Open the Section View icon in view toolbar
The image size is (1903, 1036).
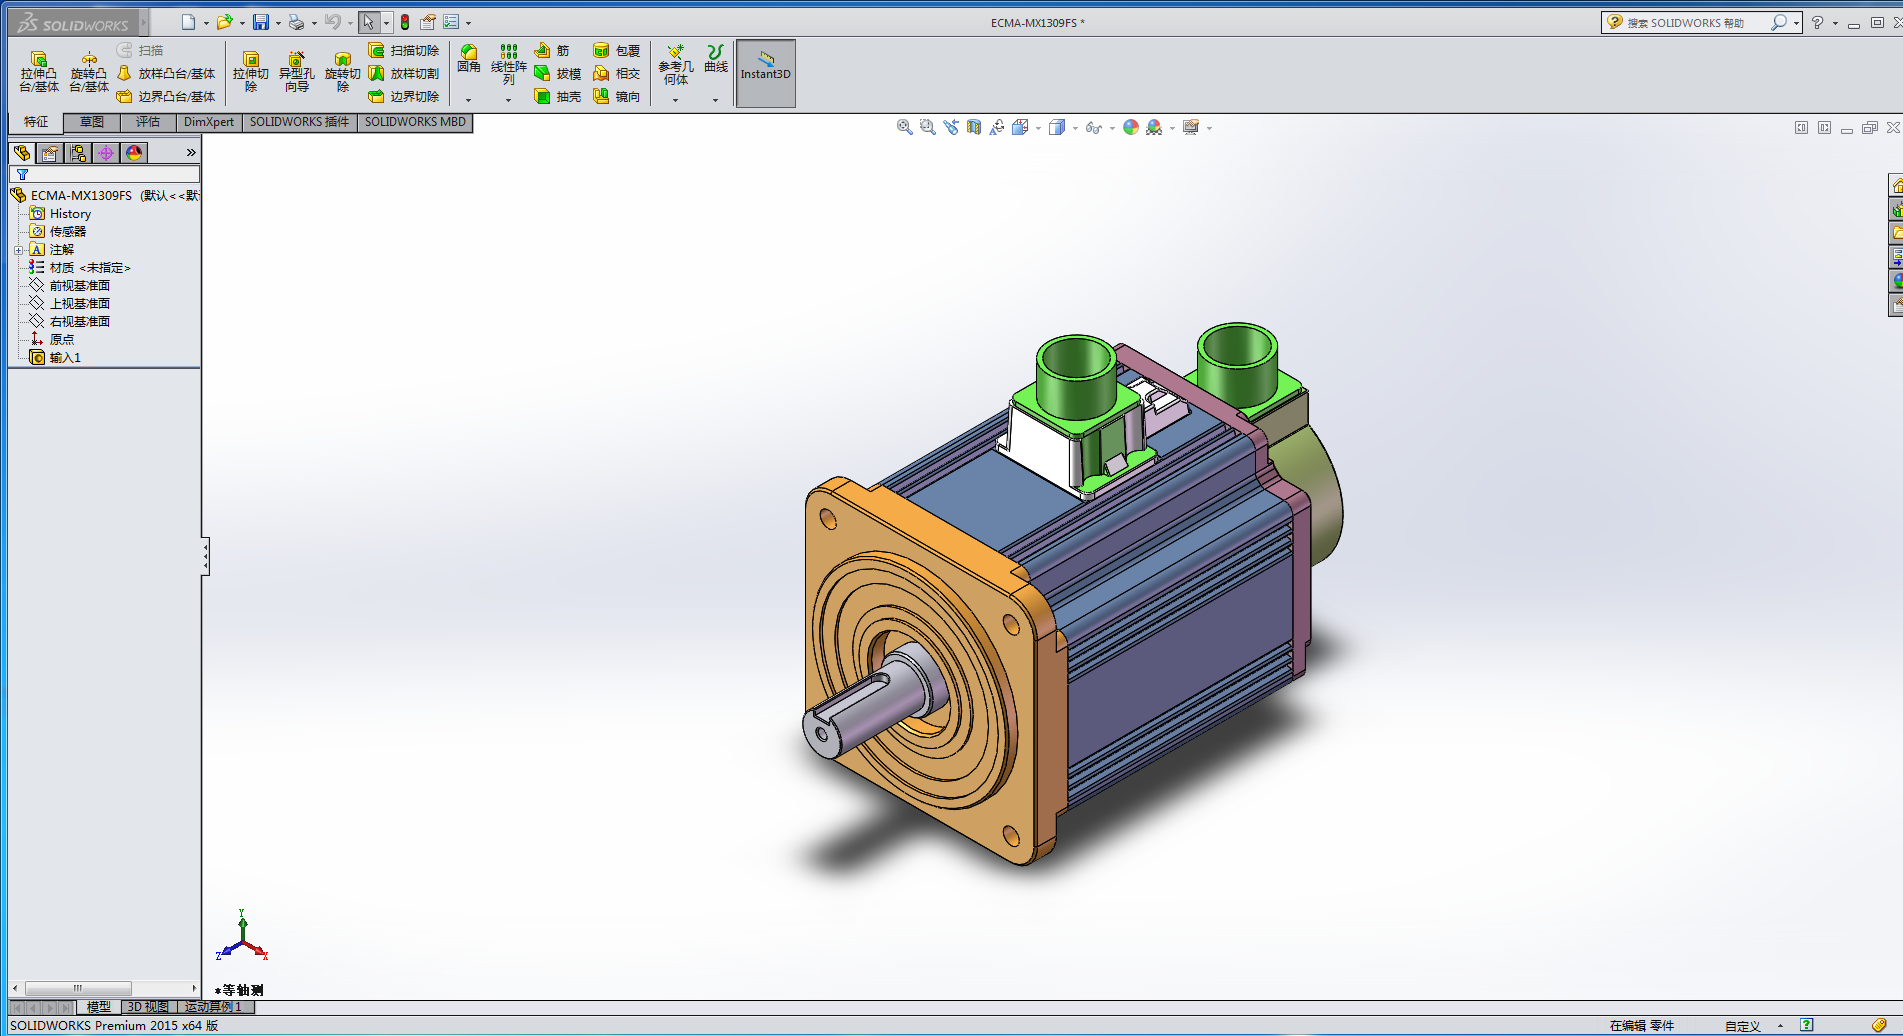(x=974, y=128)
